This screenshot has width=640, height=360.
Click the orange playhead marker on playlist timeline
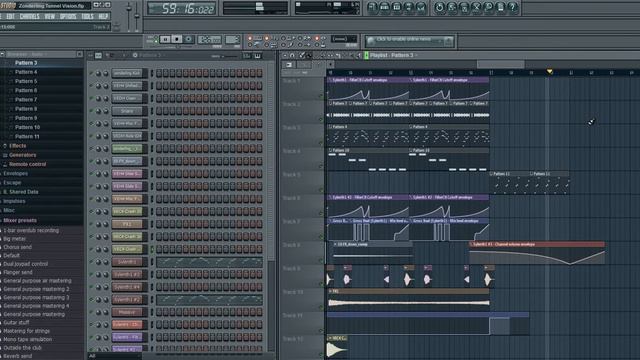(549, 72)
